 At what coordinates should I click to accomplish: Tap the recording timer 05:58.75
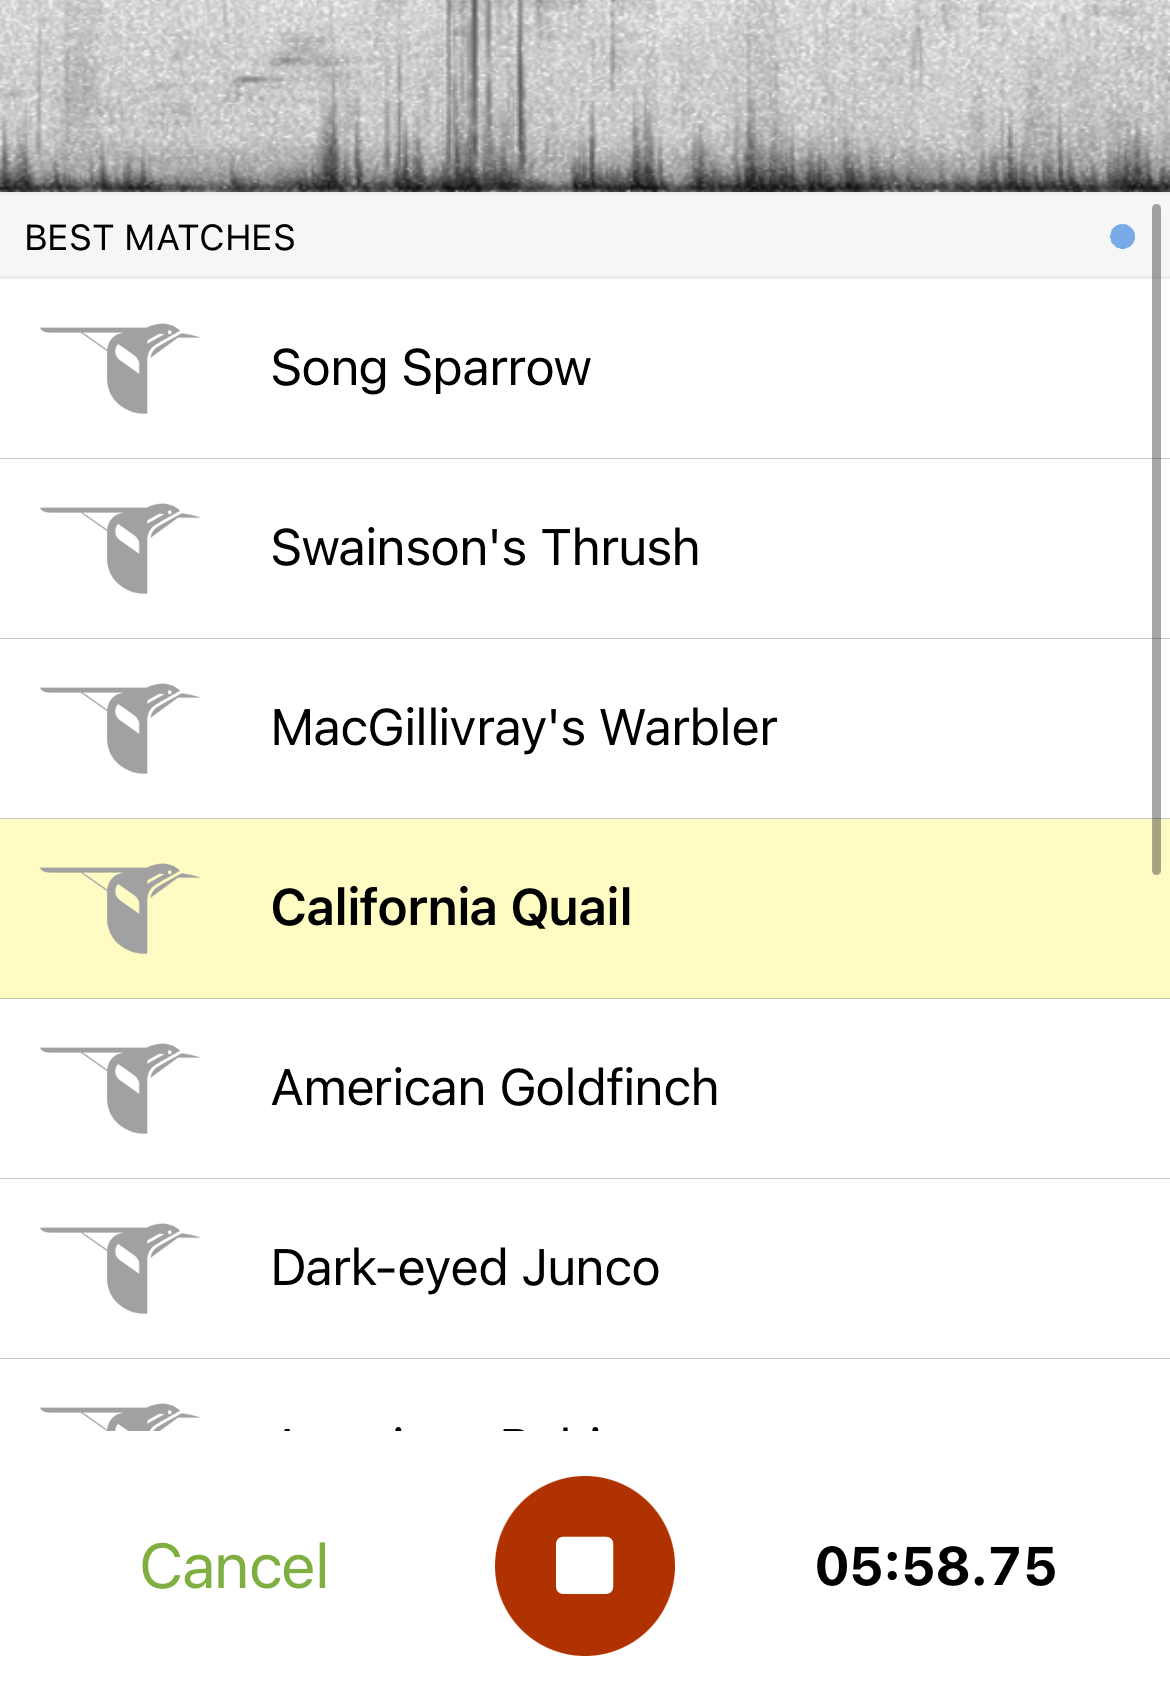pos(936,1566)
